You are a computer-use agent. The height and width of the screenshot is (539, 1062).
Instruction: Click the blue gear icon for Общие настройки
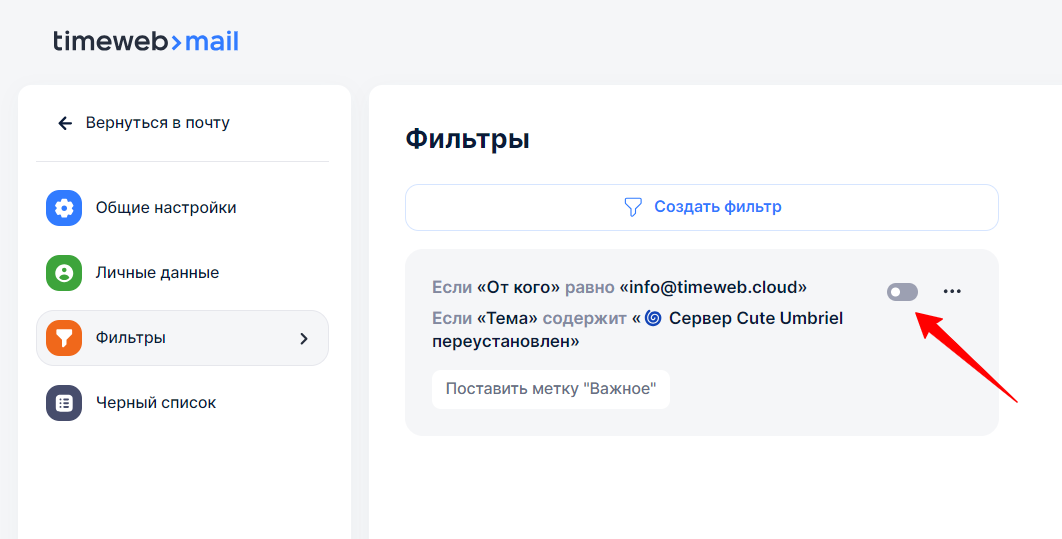64,208
